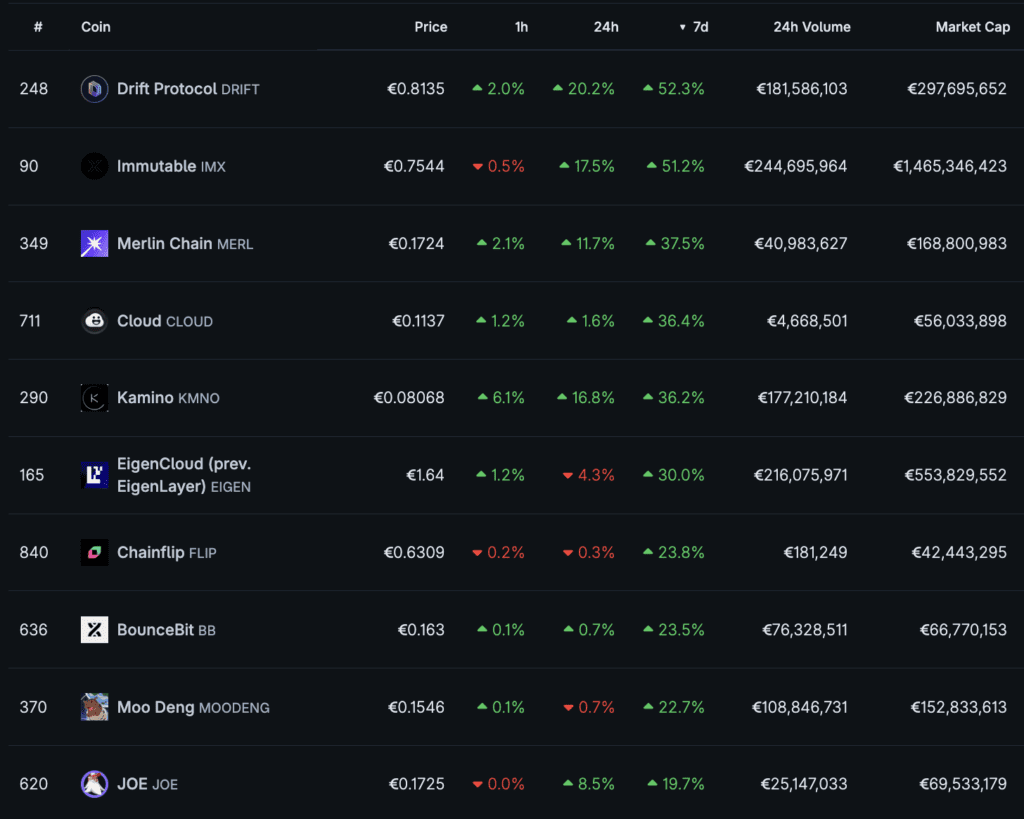
Task: Click Drift Protocol price €0.8135
Action: click(x=415, y=89)
